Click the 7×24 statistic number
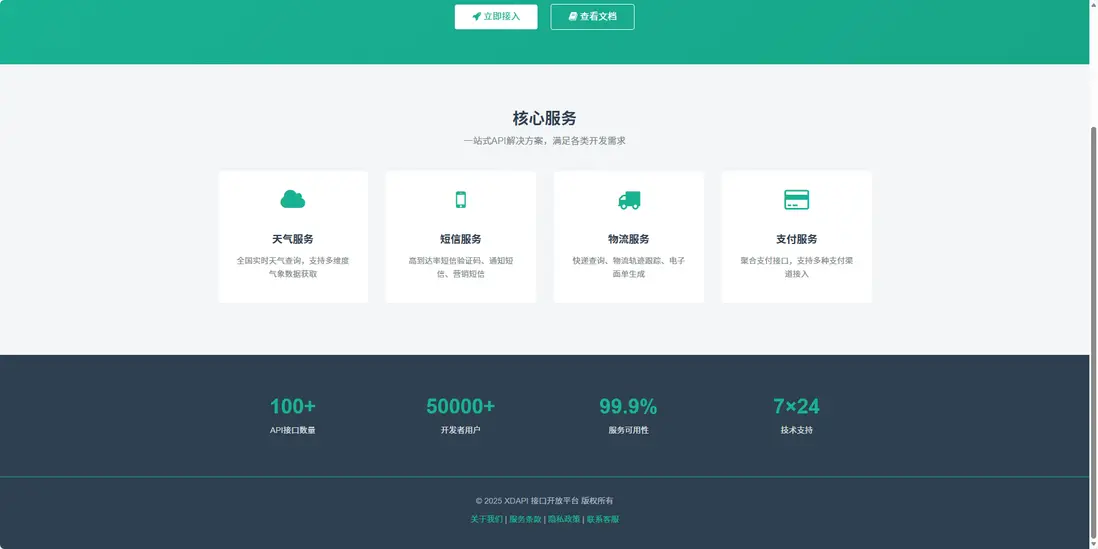 [x=796, y=406]
